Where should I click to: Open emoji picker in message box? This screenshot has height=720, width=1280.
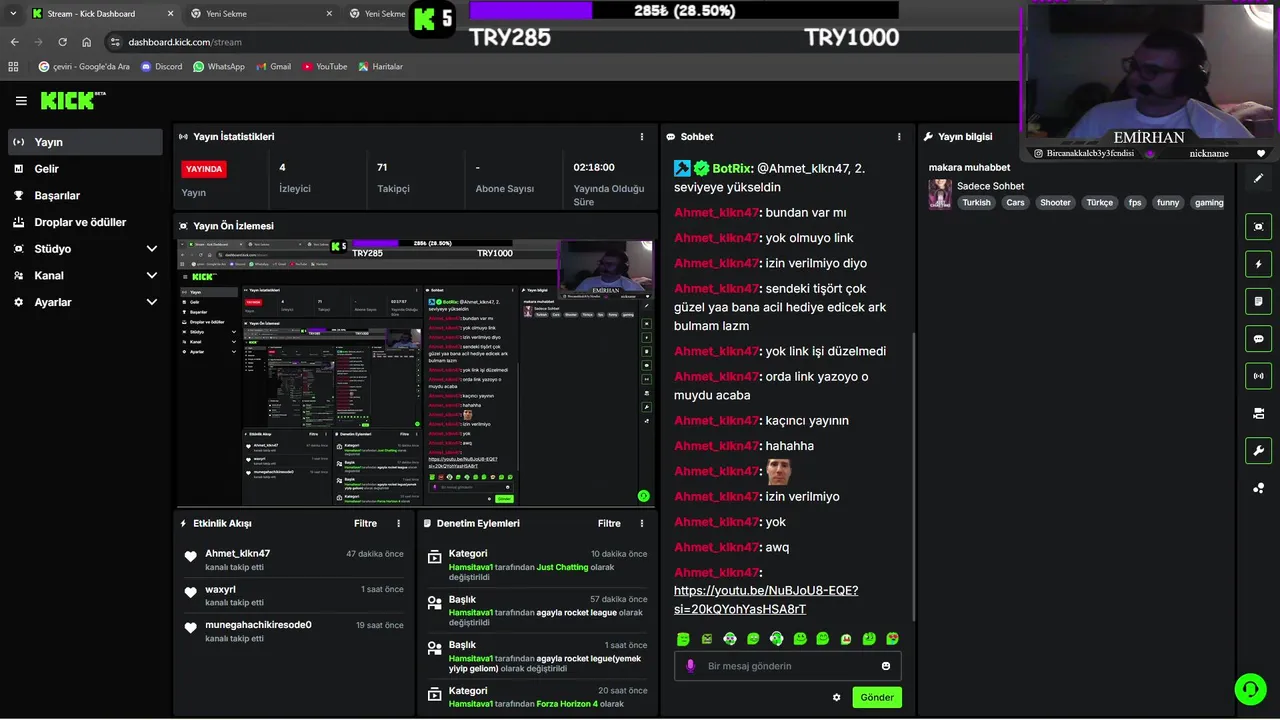click(886, 666)
